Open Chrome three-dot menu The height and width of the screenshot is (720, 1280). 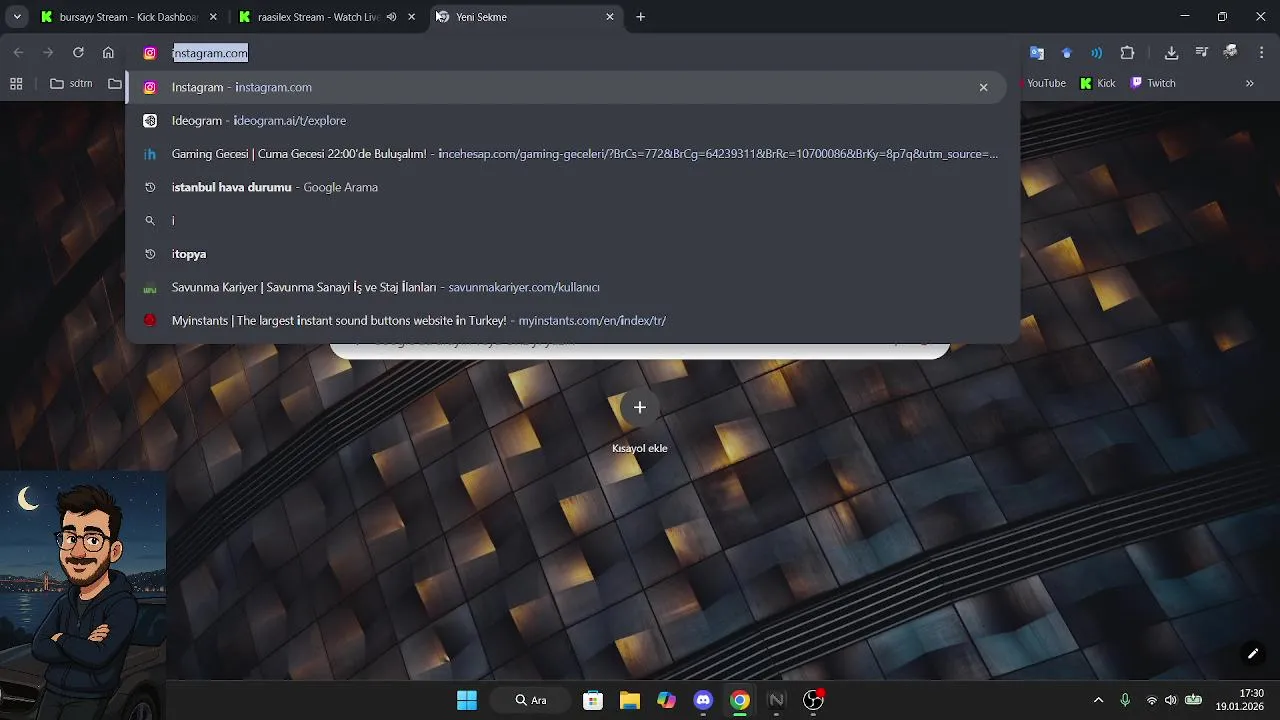point(1260,53)
